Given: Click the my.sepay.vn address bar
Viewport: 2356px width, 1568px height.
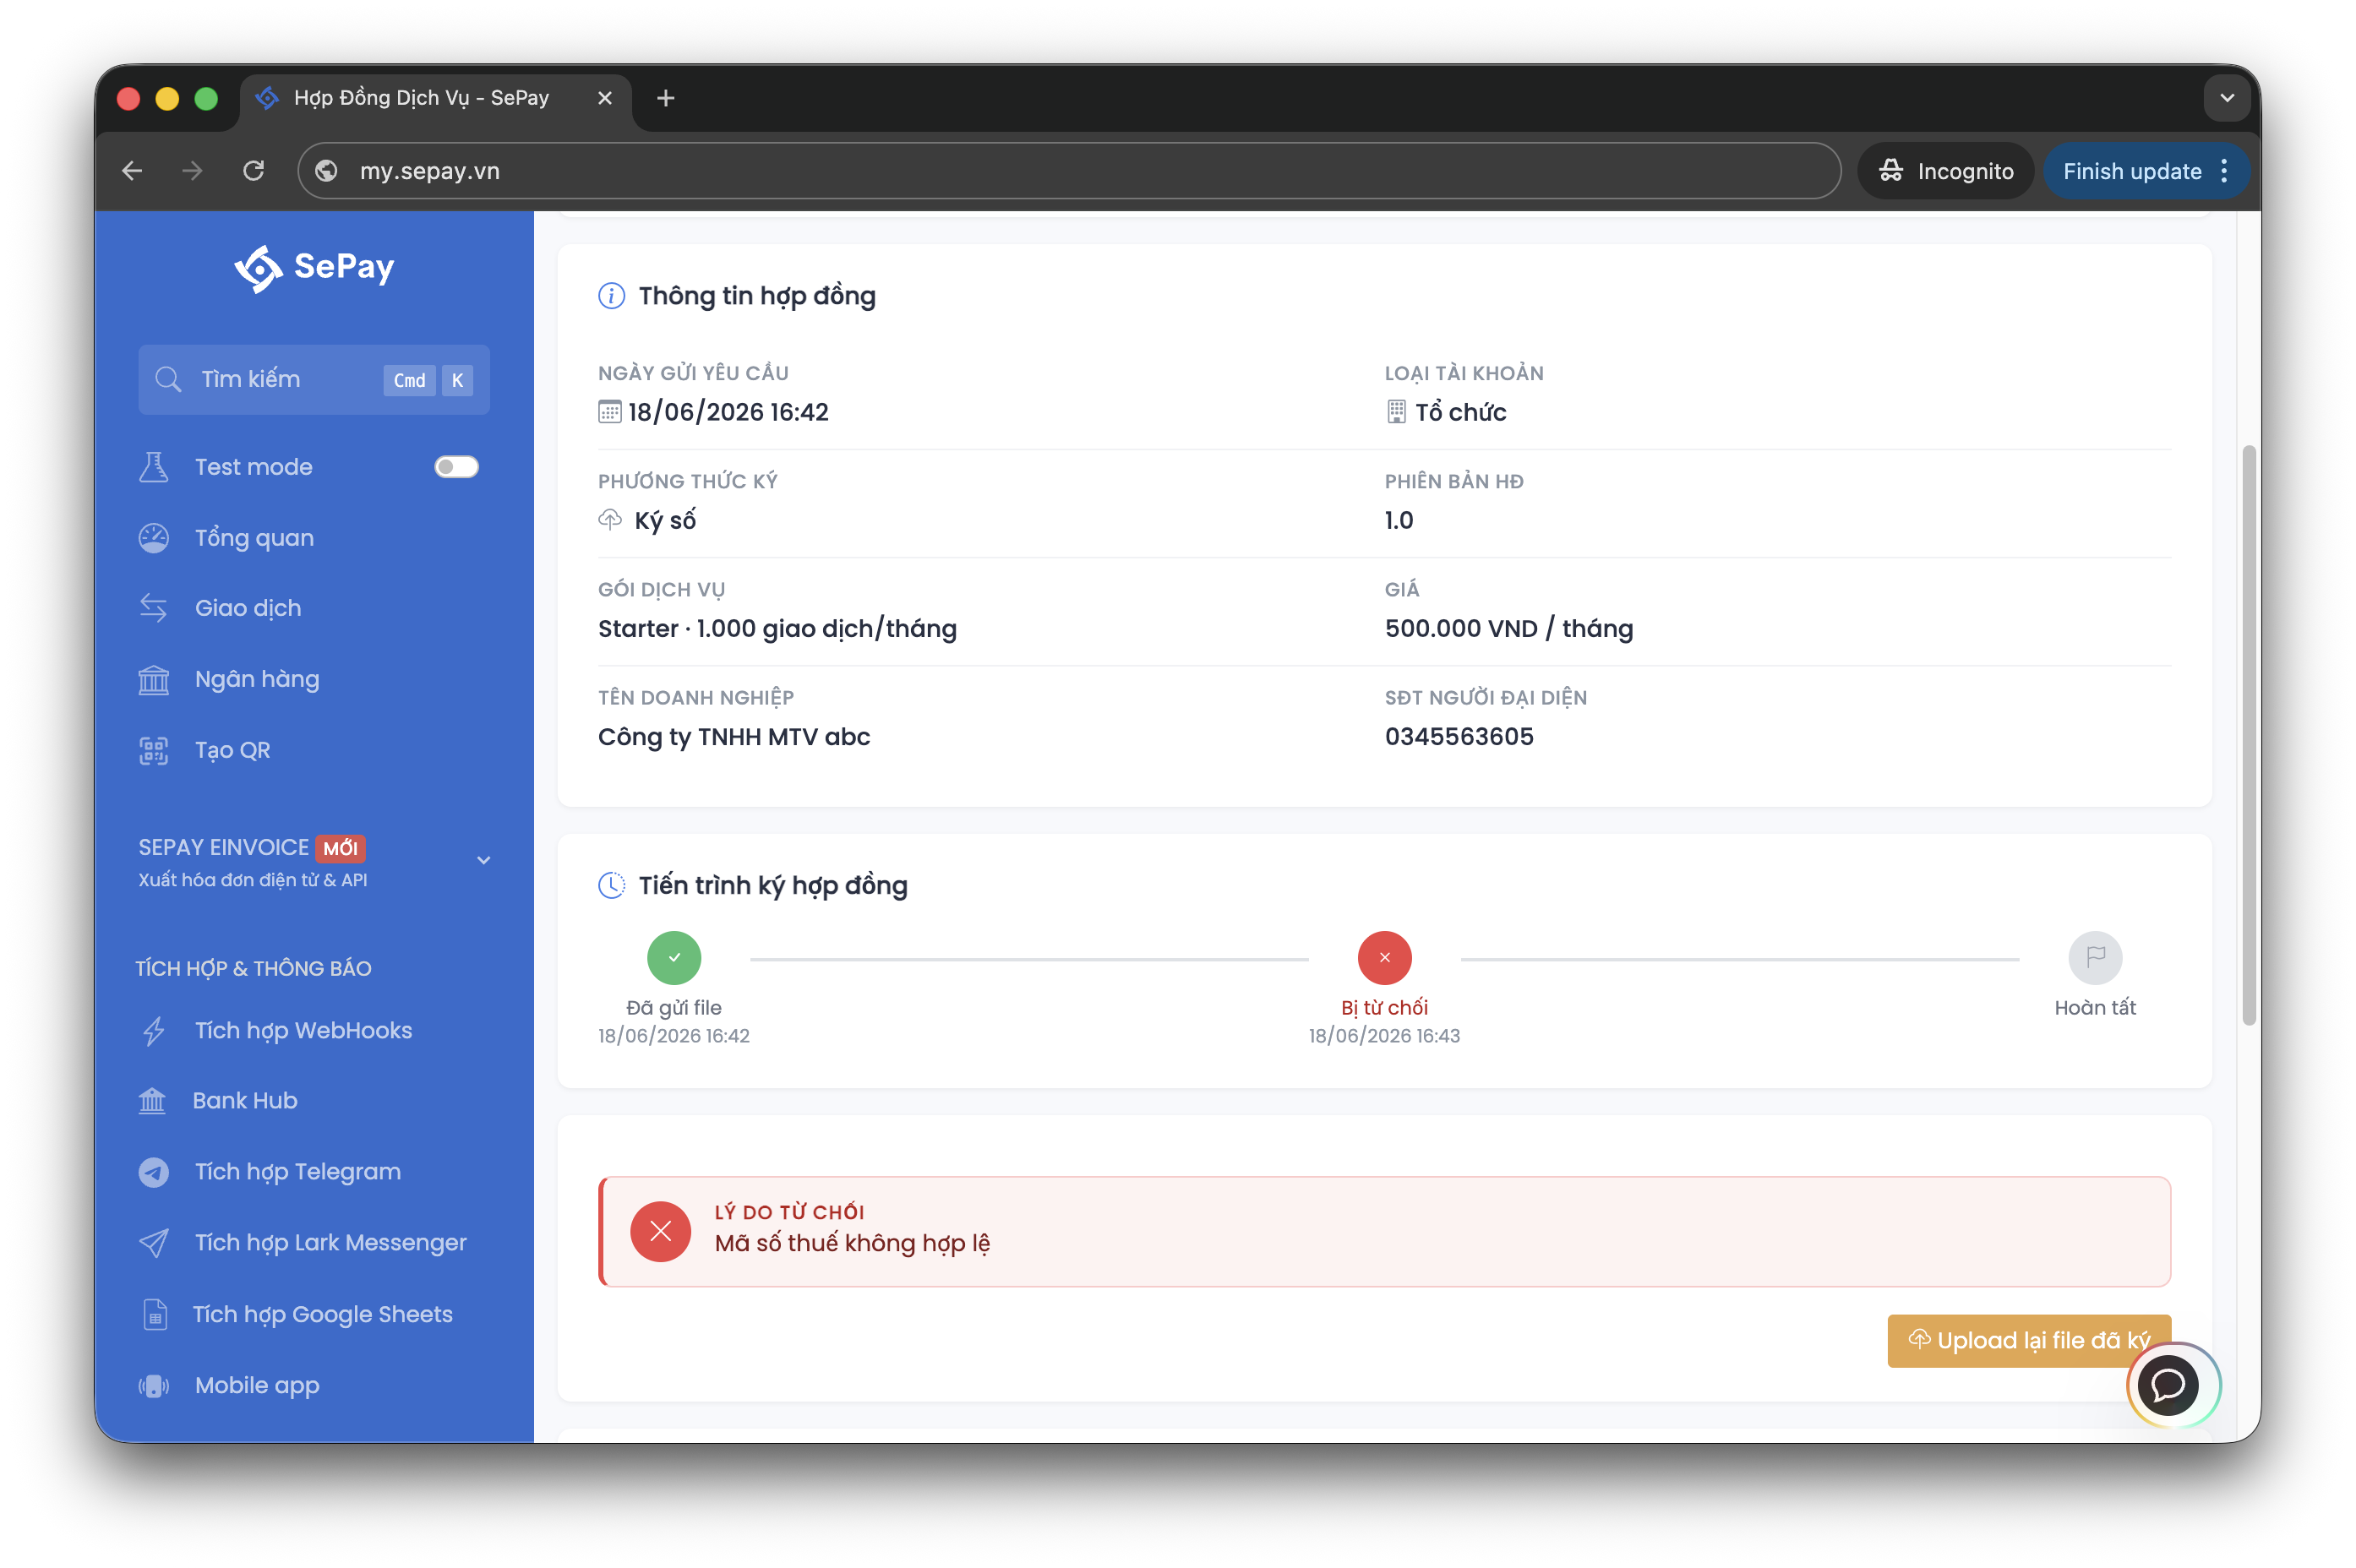Looking at the screenshot, I should click(1069, 171).
